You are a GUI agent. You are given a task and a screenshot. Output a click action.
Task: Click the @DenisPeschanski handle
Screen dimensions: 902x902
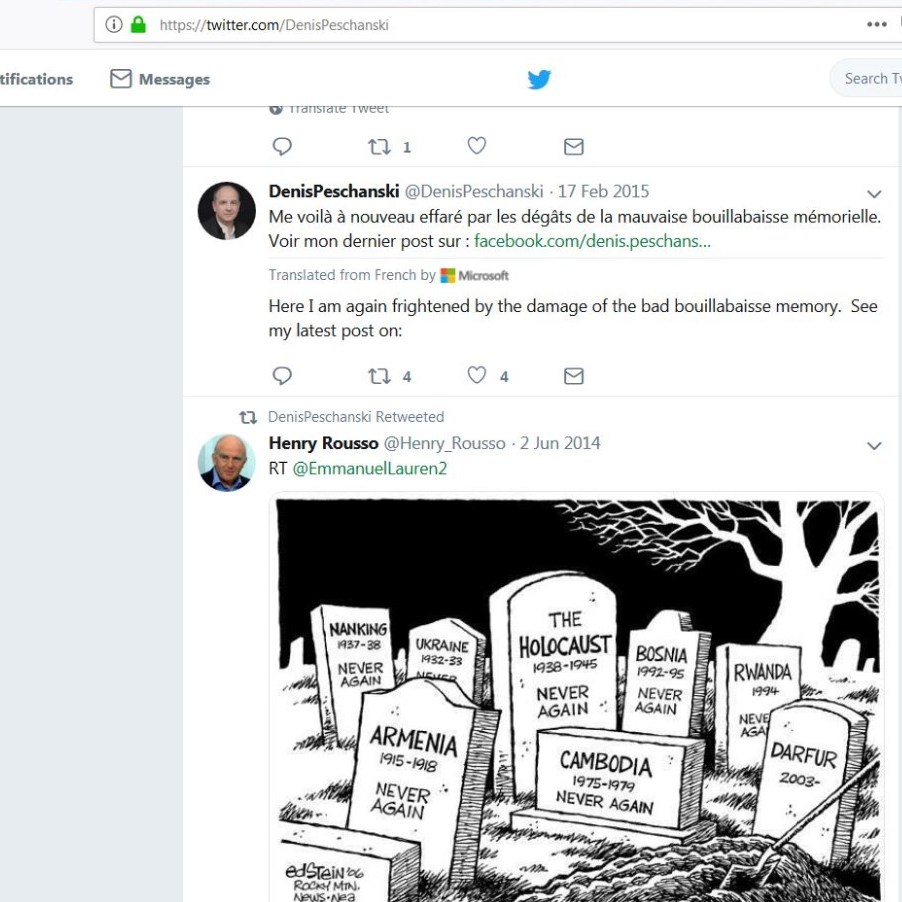[474, 192]
